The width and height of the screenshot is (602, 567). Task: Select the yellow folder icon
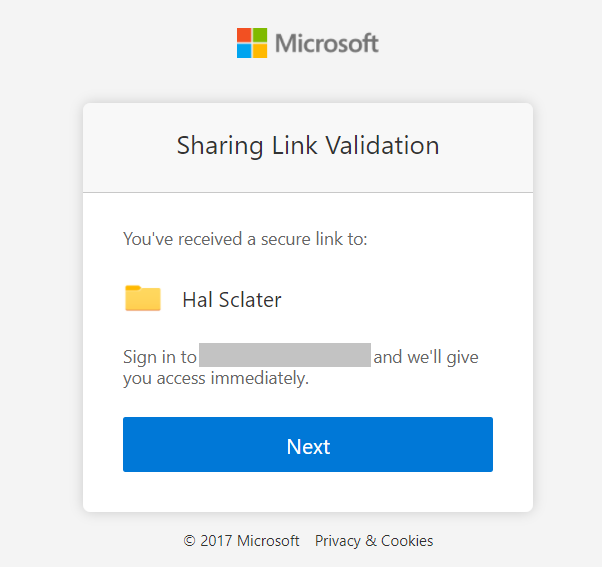click(x=143, y=298)
